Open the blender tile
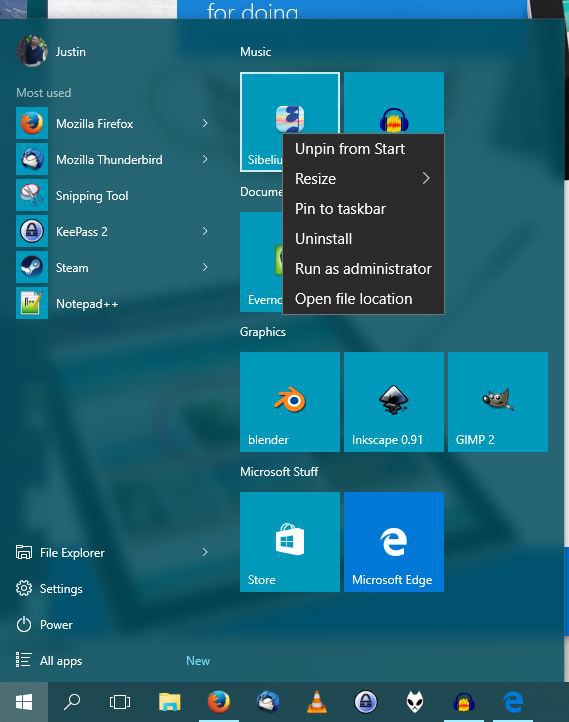Viewport: 569px width, 722px height. pyautogui.click(x=290, y=402)
